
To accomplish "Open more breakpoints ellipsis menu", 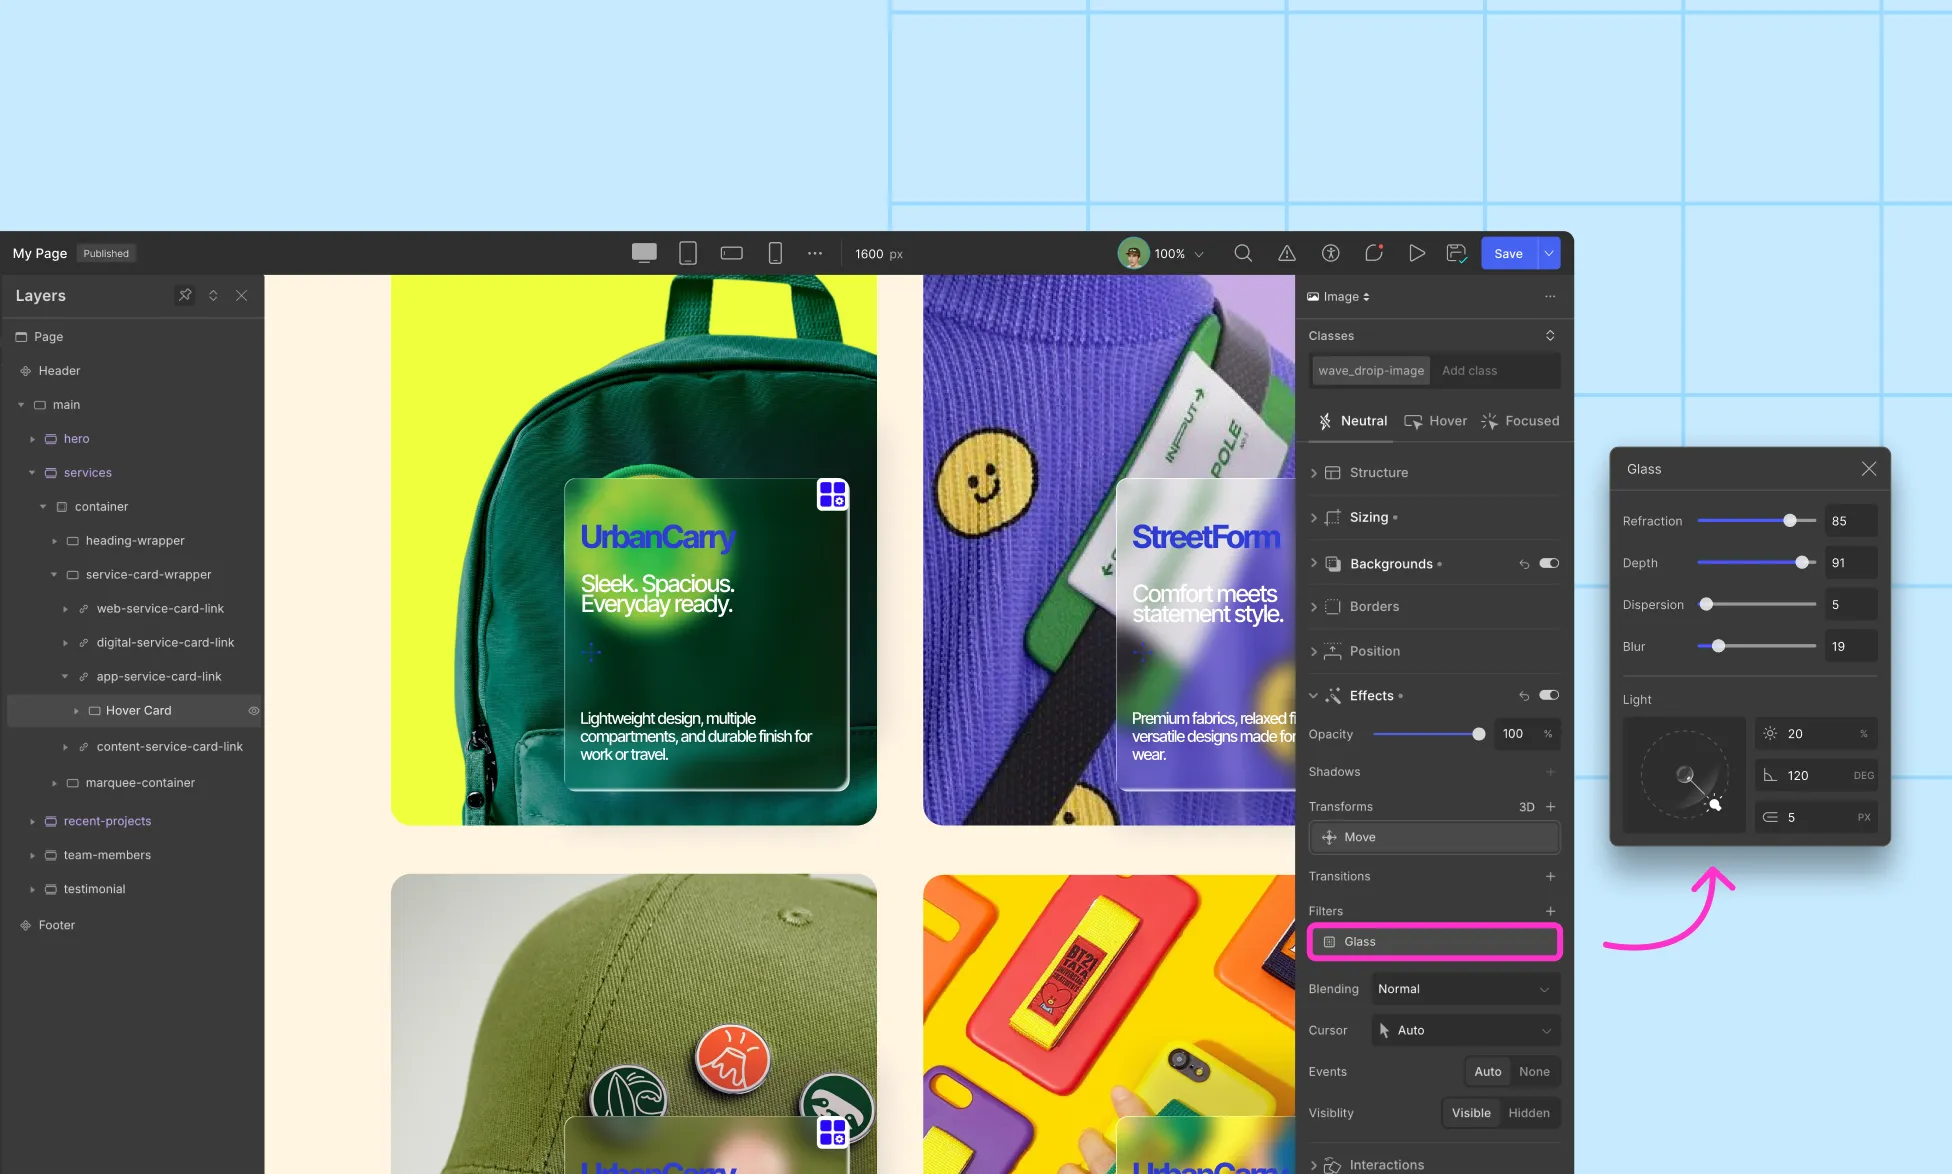I will pos(815,253).
